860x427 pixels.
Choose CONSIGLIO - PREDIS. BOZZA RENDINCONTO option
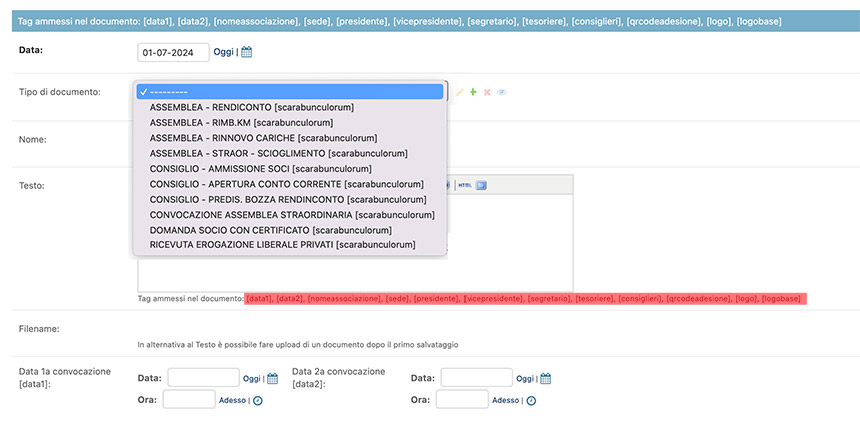click(288, 199)
